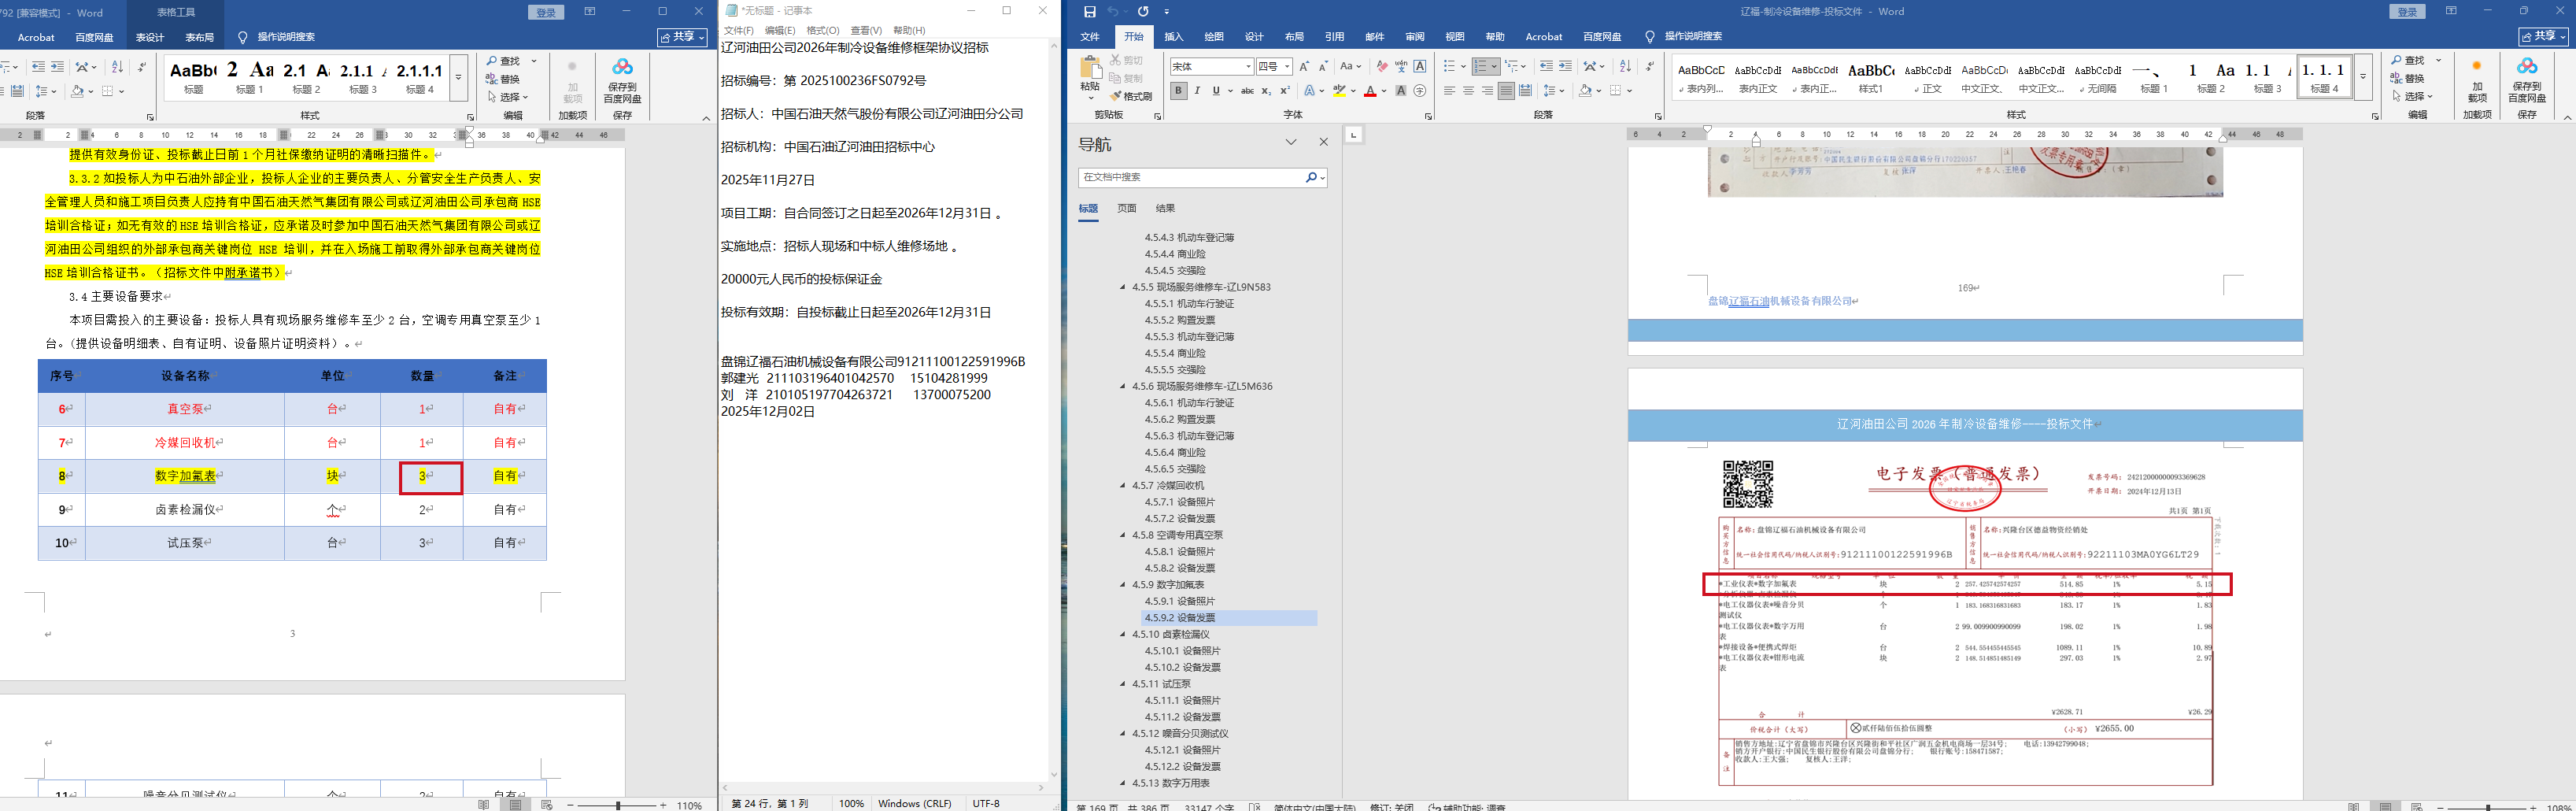Apply strikethrough in right Word ribbon
2576x811 pixels.
[1247, 91]
